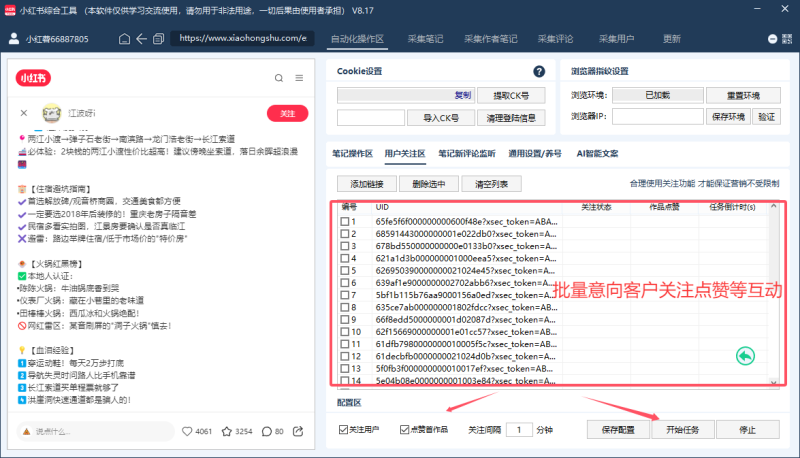Click the 重置环境 button

pyautogui.click(x=743, y=95)
